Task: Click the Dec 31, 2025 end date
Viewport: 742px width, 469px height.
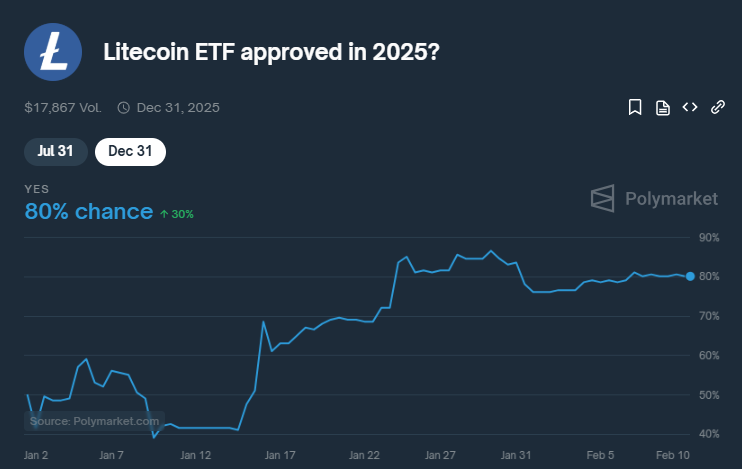Action: (177, 107)
